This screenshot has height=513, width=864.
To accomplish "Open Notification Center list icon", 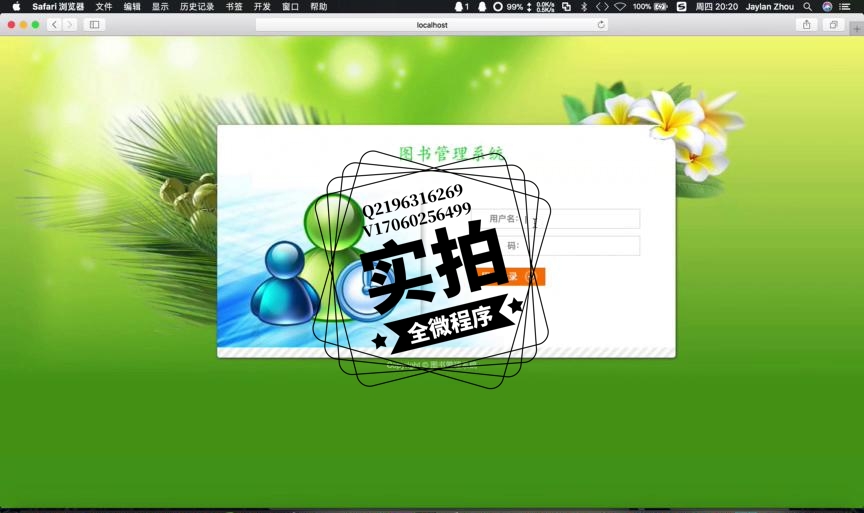I will point(845,7).
